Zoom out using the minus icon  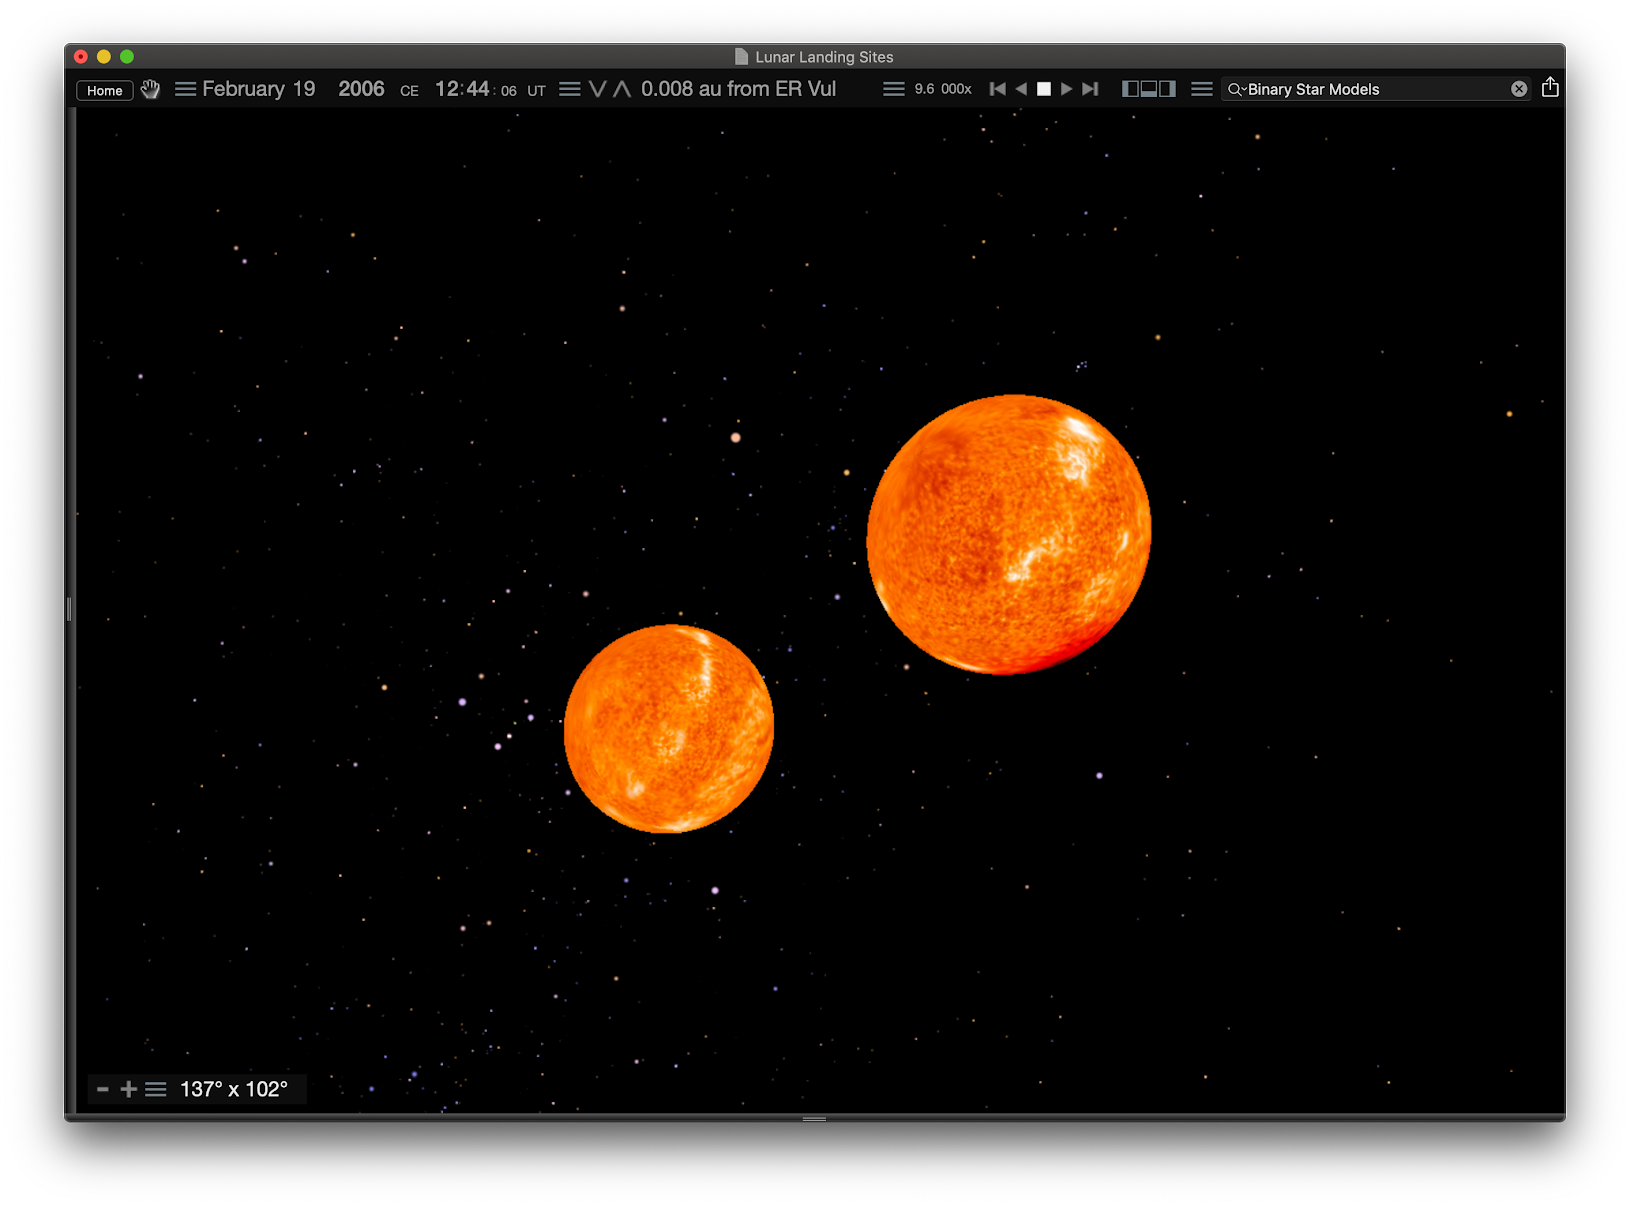pos(103,1089)
